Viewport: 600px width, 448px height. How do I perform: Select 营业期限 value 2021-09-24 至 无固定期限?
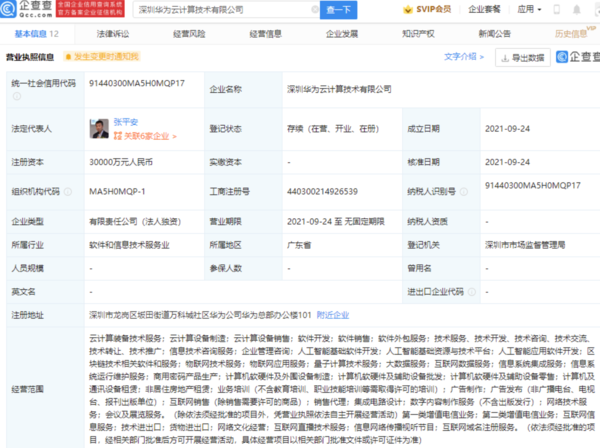pyautogui.click(x=336, y=222)
